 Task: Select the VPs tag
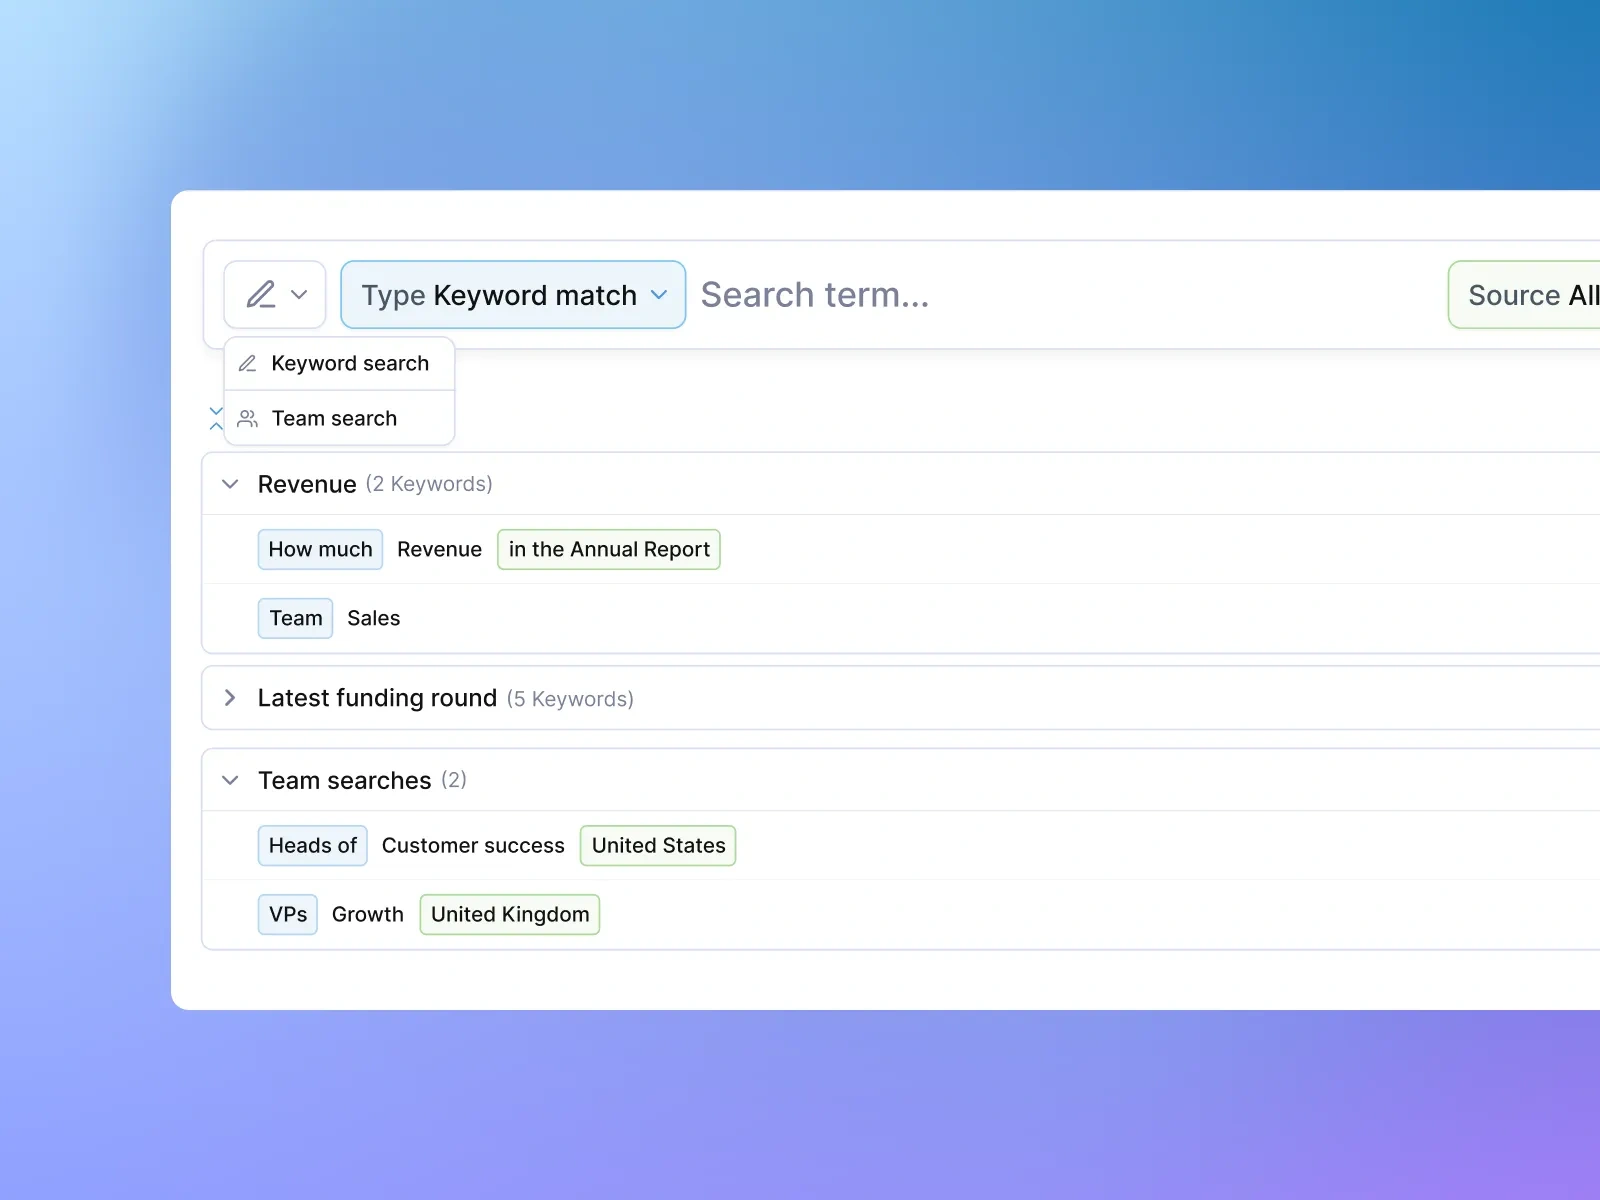pos(288,914)
